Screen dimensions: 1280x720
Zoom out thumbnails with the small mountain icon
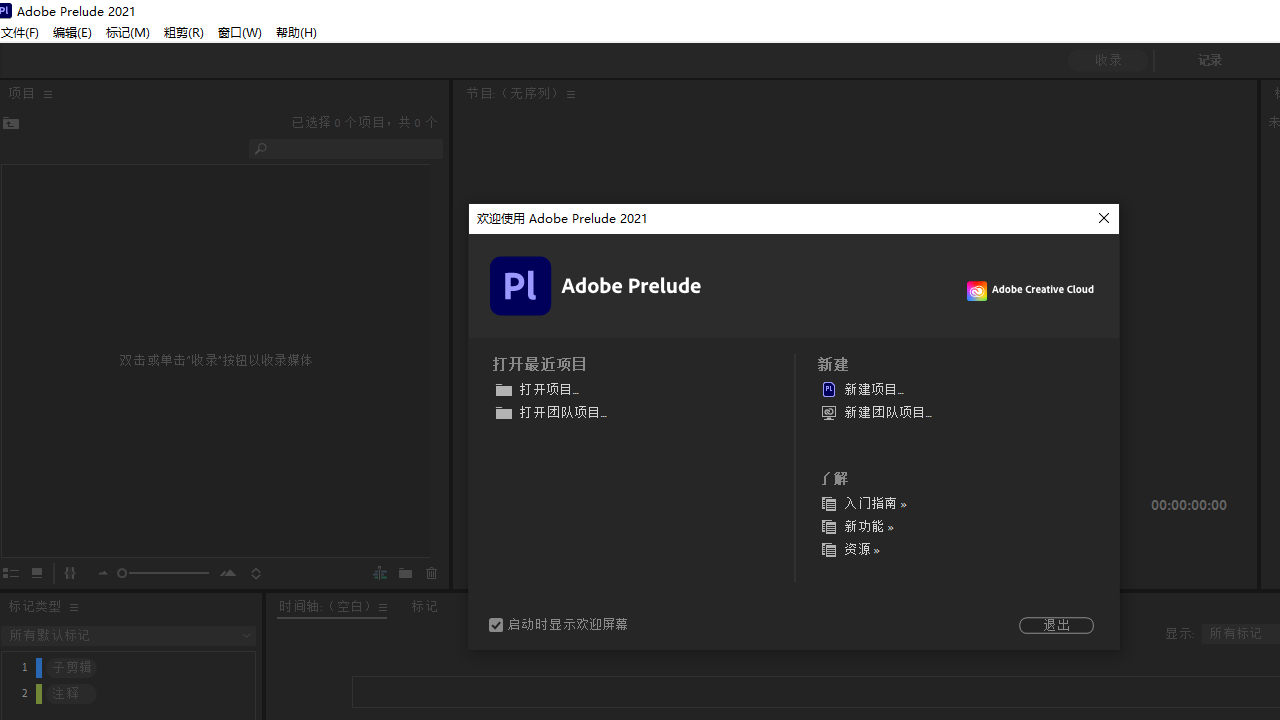(103, 573)
